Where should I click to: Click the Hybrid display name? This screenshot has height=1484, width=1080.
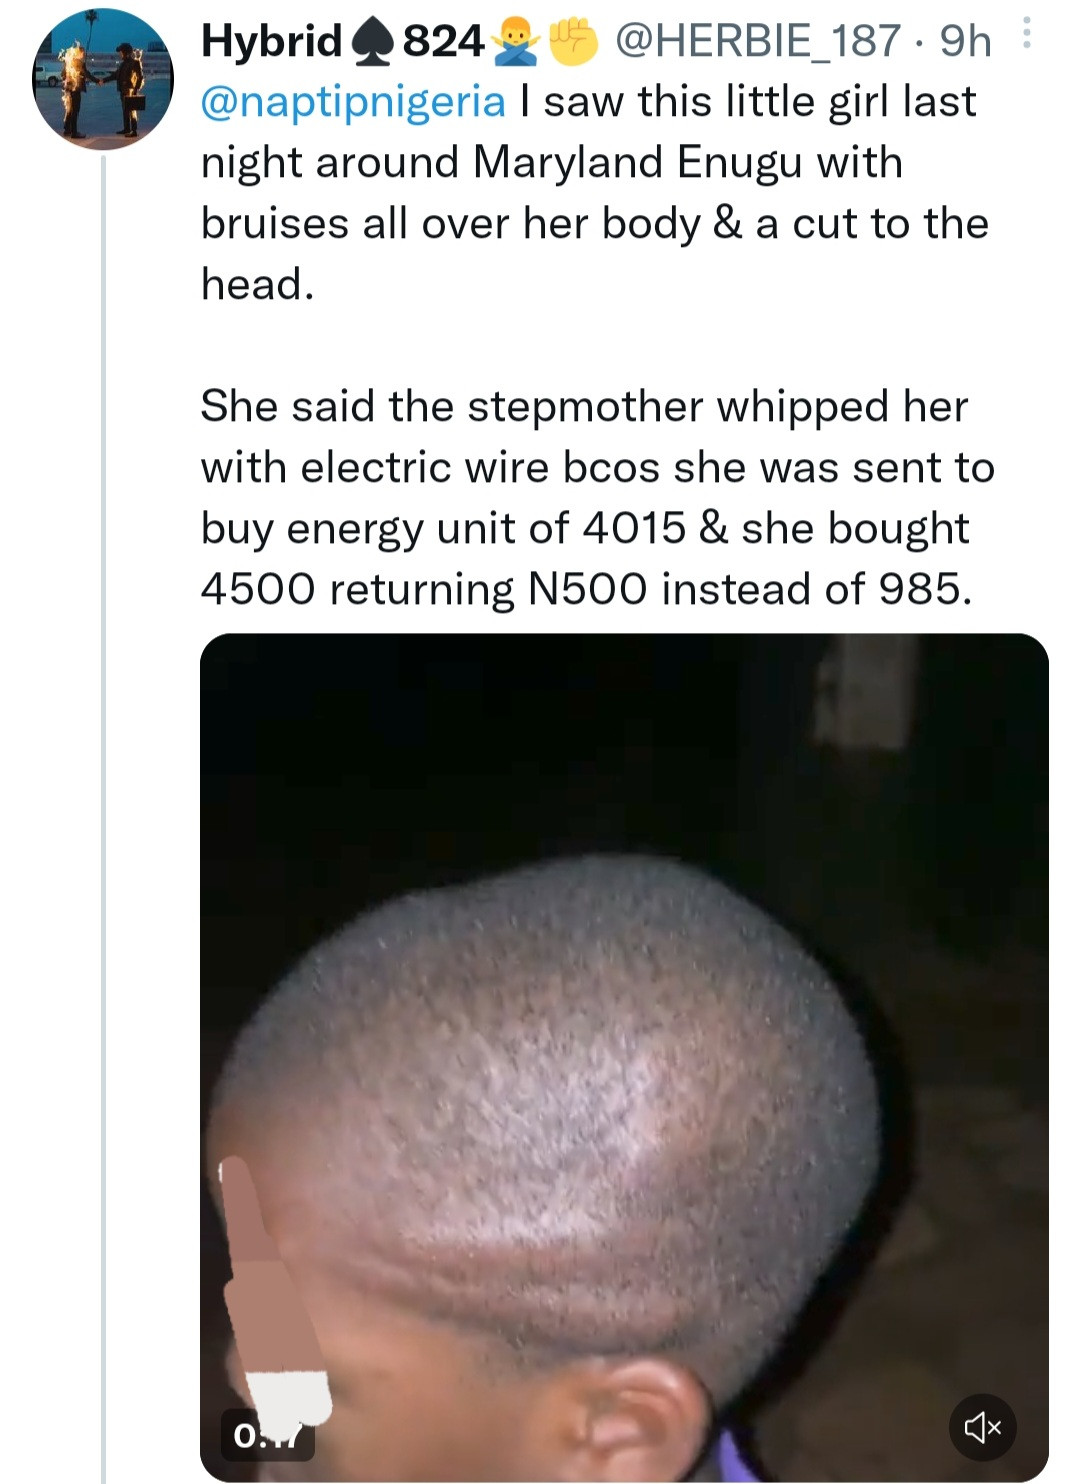tap(272, 42)
